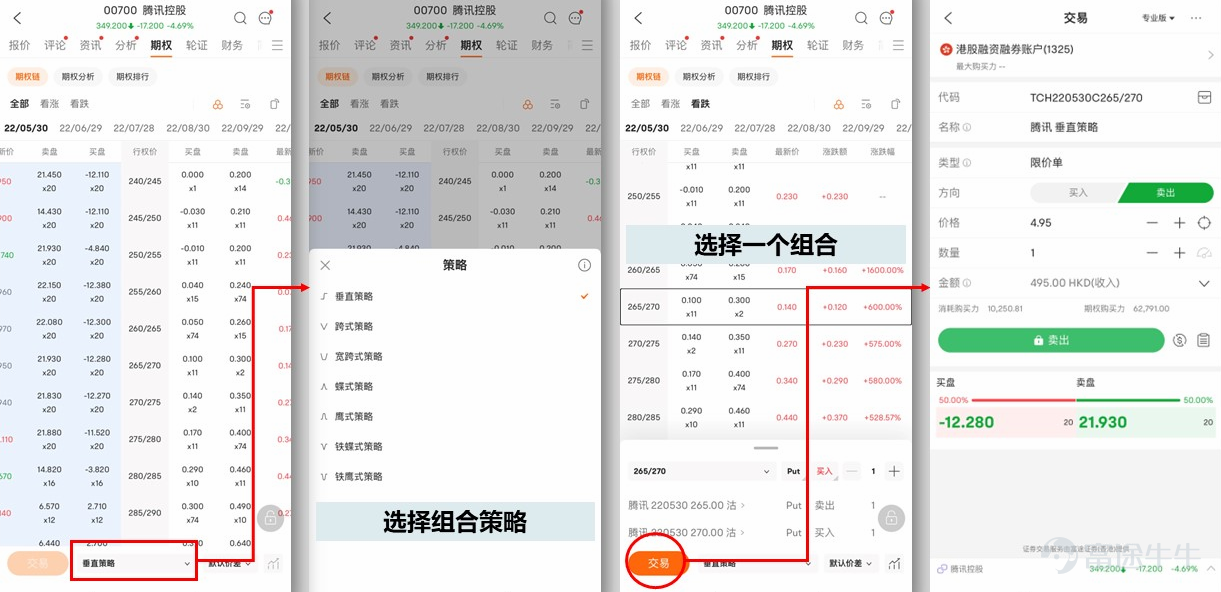Tap the back arrow on the first options screen

coord(17,18)
